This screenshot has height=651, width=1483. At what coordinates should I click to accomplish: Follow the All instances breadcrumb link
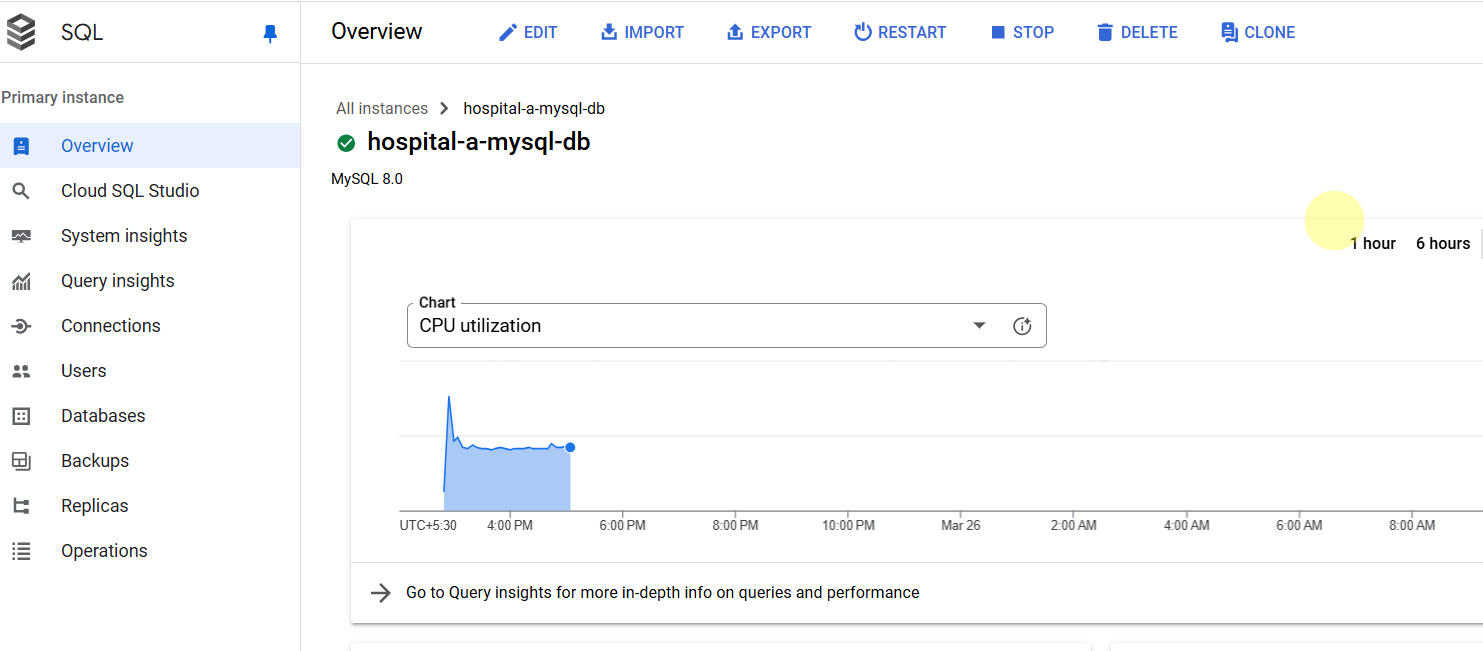pyautogui.click(x=382, y=108)
